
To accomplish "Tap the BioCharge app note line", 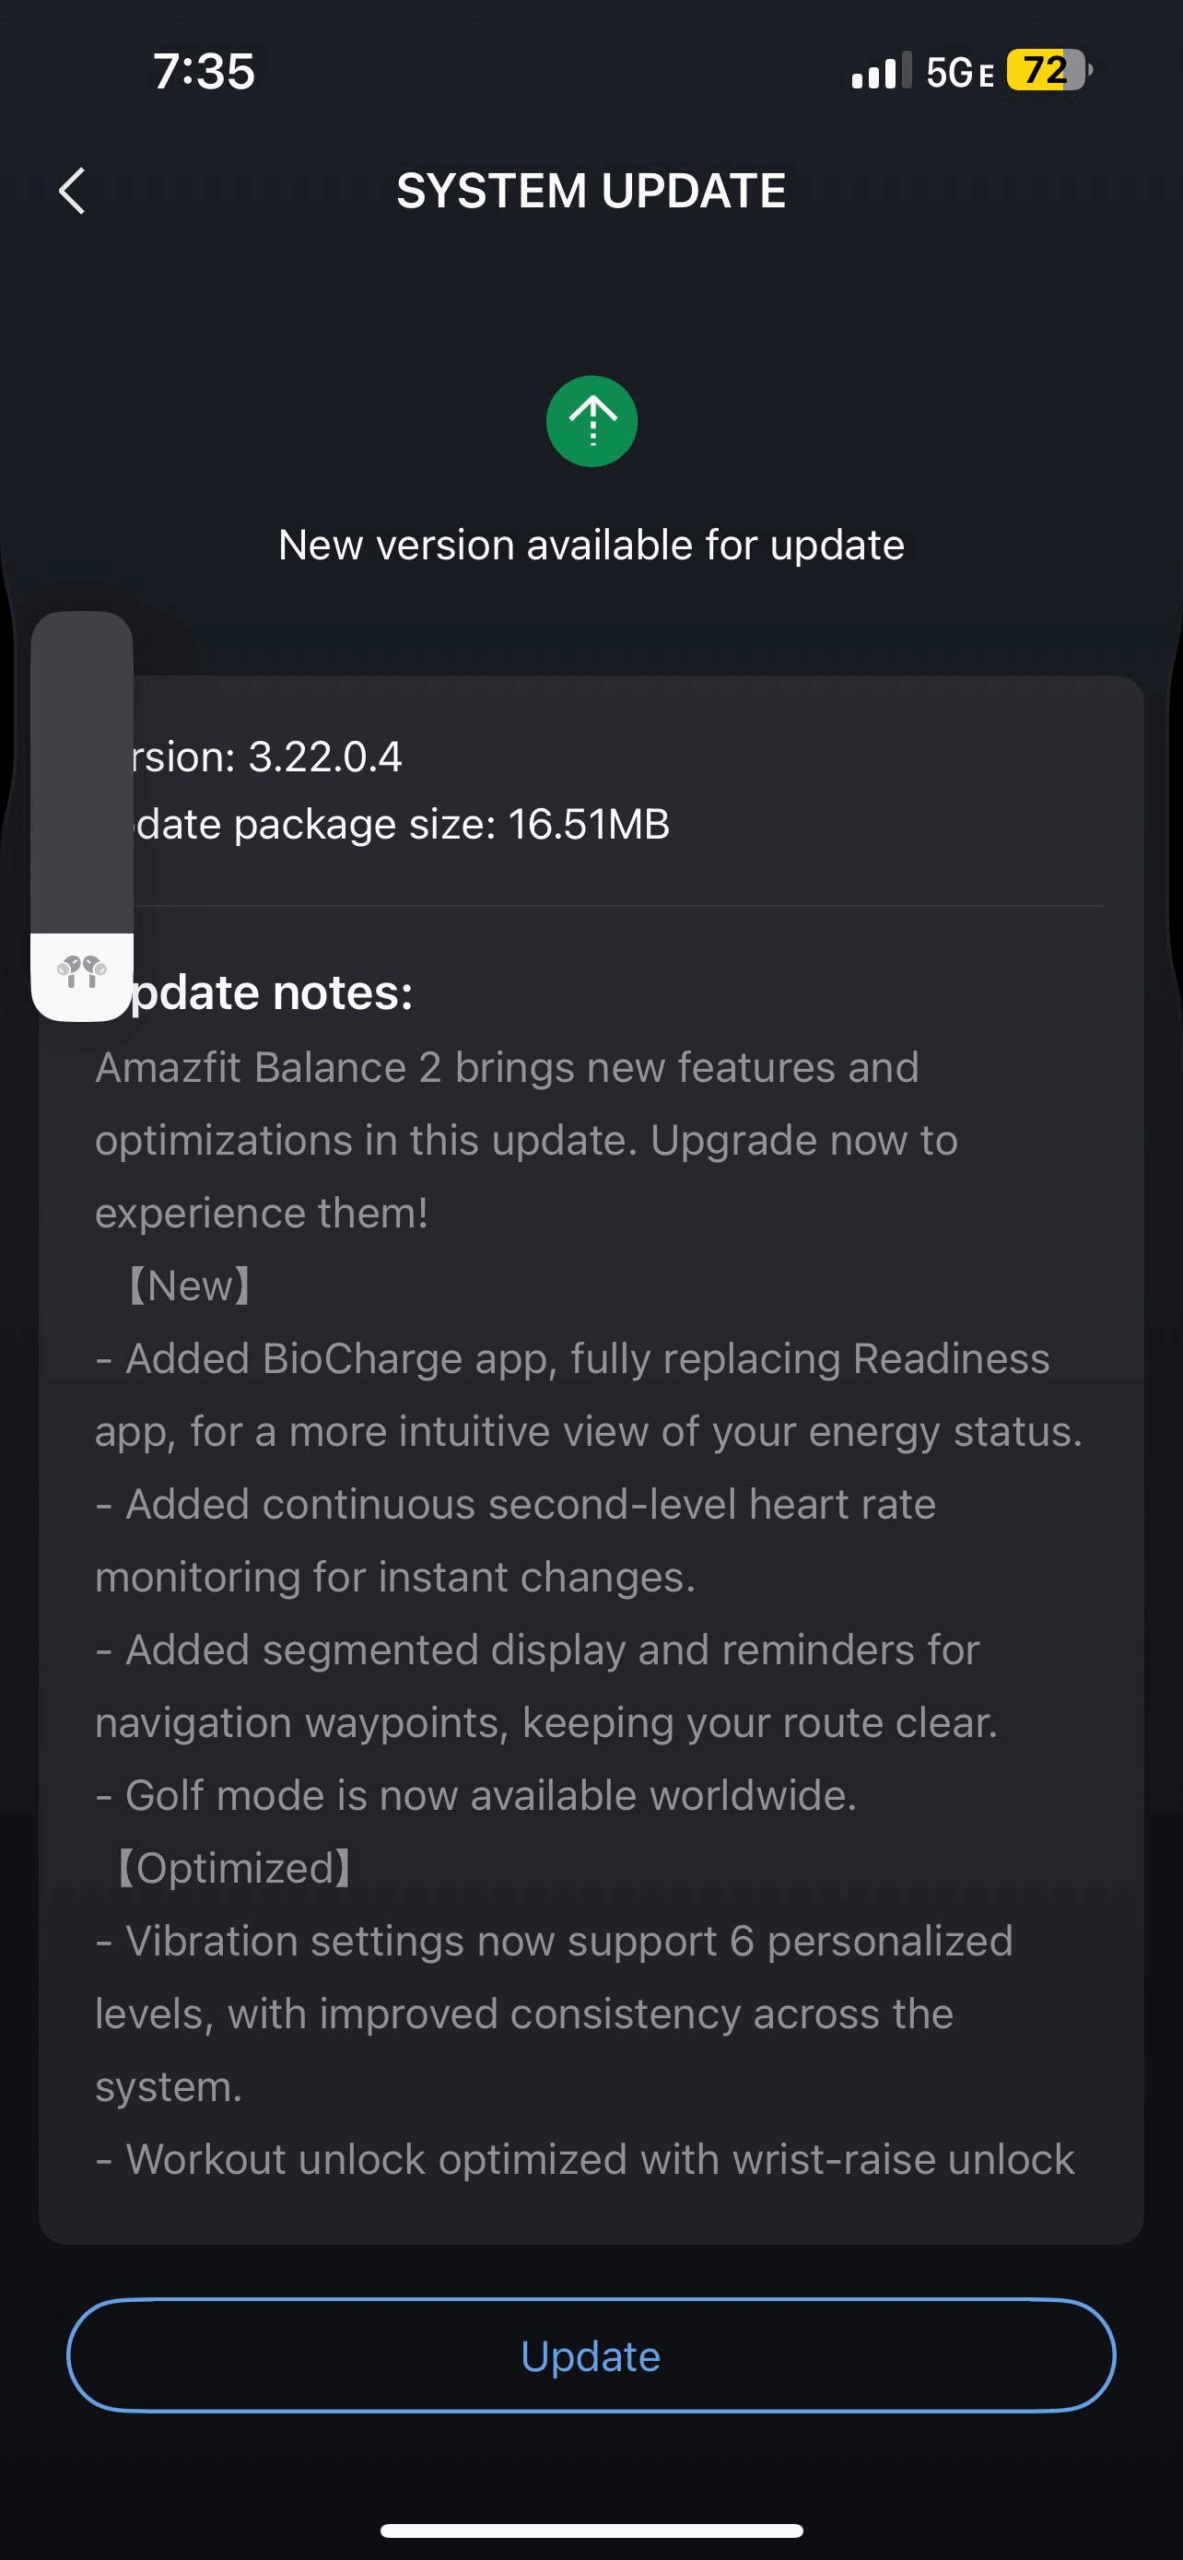I will click(x=588, y=1360).
